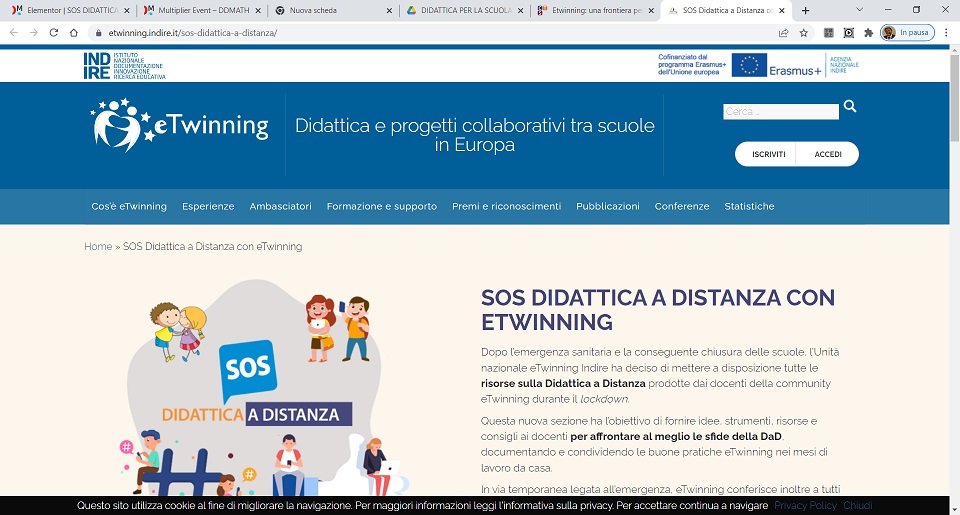The height and width of the screenshot is (515, 960).
Task: Open the tab search dropdown arrow
Action: pos(860,10)
